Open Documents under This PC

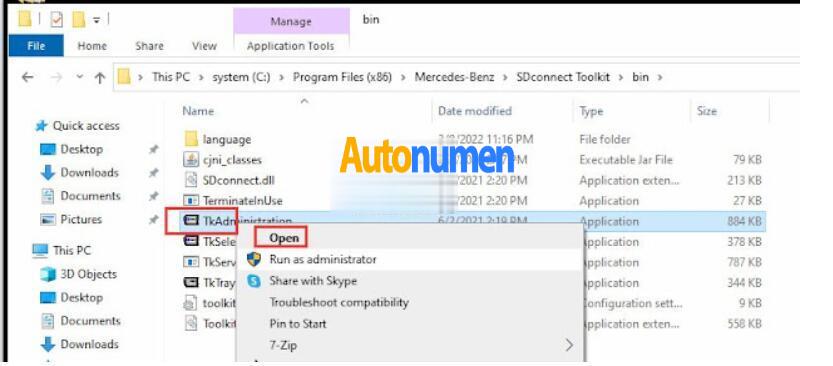[x=90, y=321]
